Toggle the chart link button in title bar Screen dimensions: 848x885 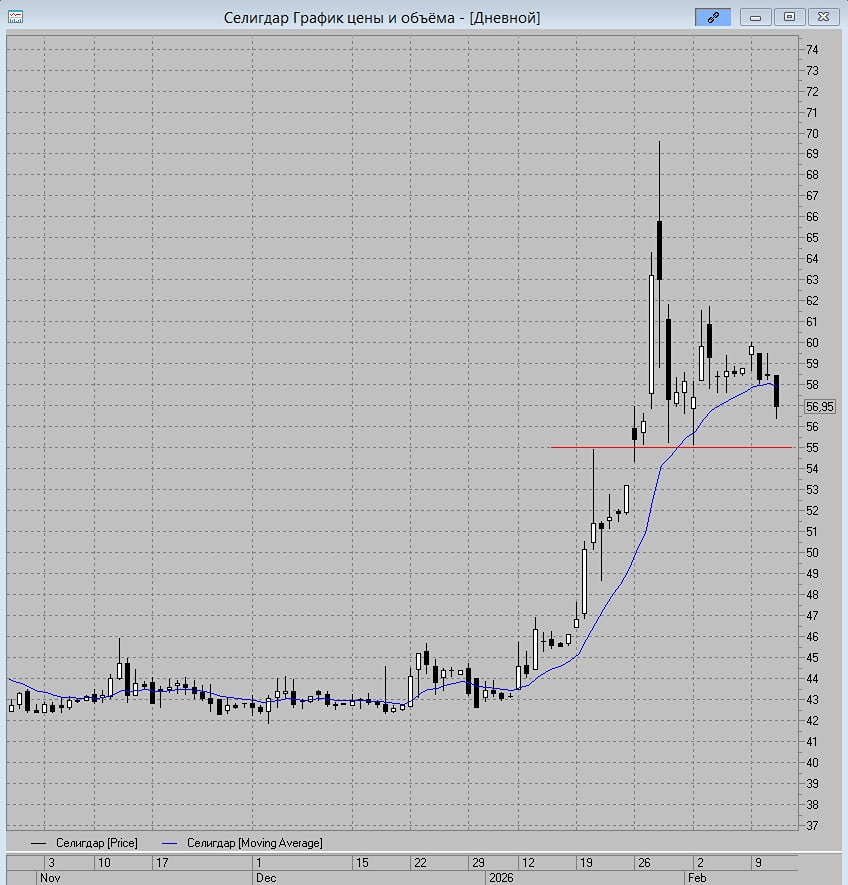713,17
